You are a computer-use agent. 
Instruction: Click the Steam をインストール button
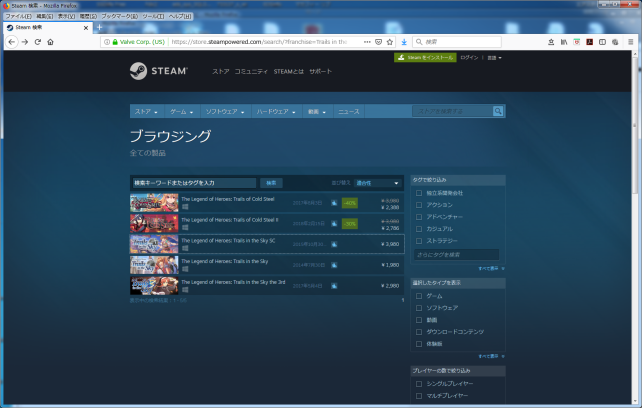pyautogui.click(x=425, y=58)
